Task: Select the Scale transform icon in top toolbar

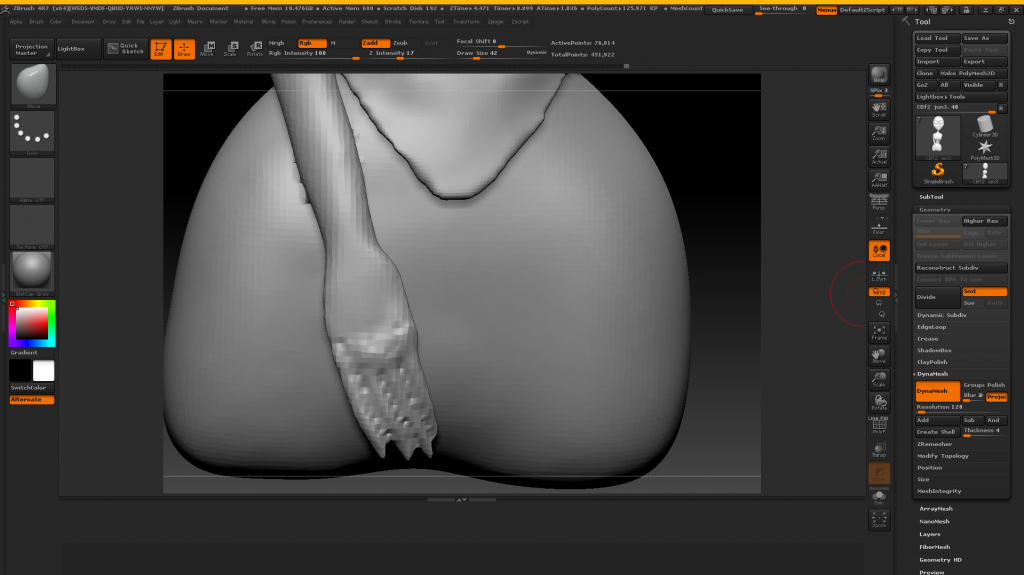Action: [231, 49]
